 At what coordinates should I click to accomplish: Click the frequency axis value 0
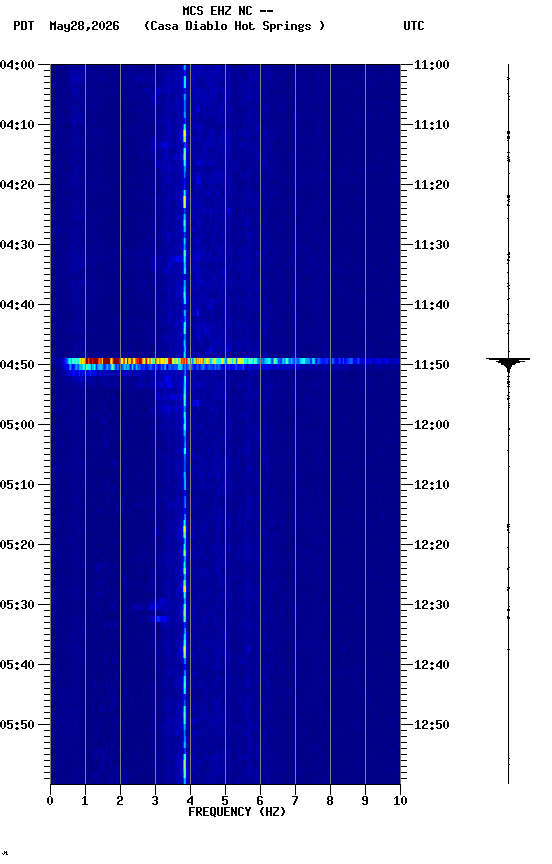click(x=50, y=801)
